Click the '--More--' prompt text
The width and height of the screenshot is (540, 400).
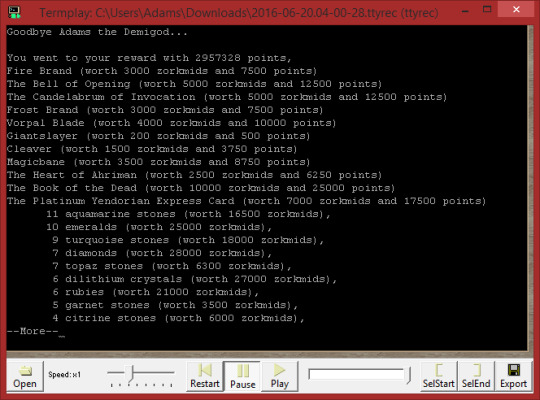pyautogui.click(x=33, y=331)
